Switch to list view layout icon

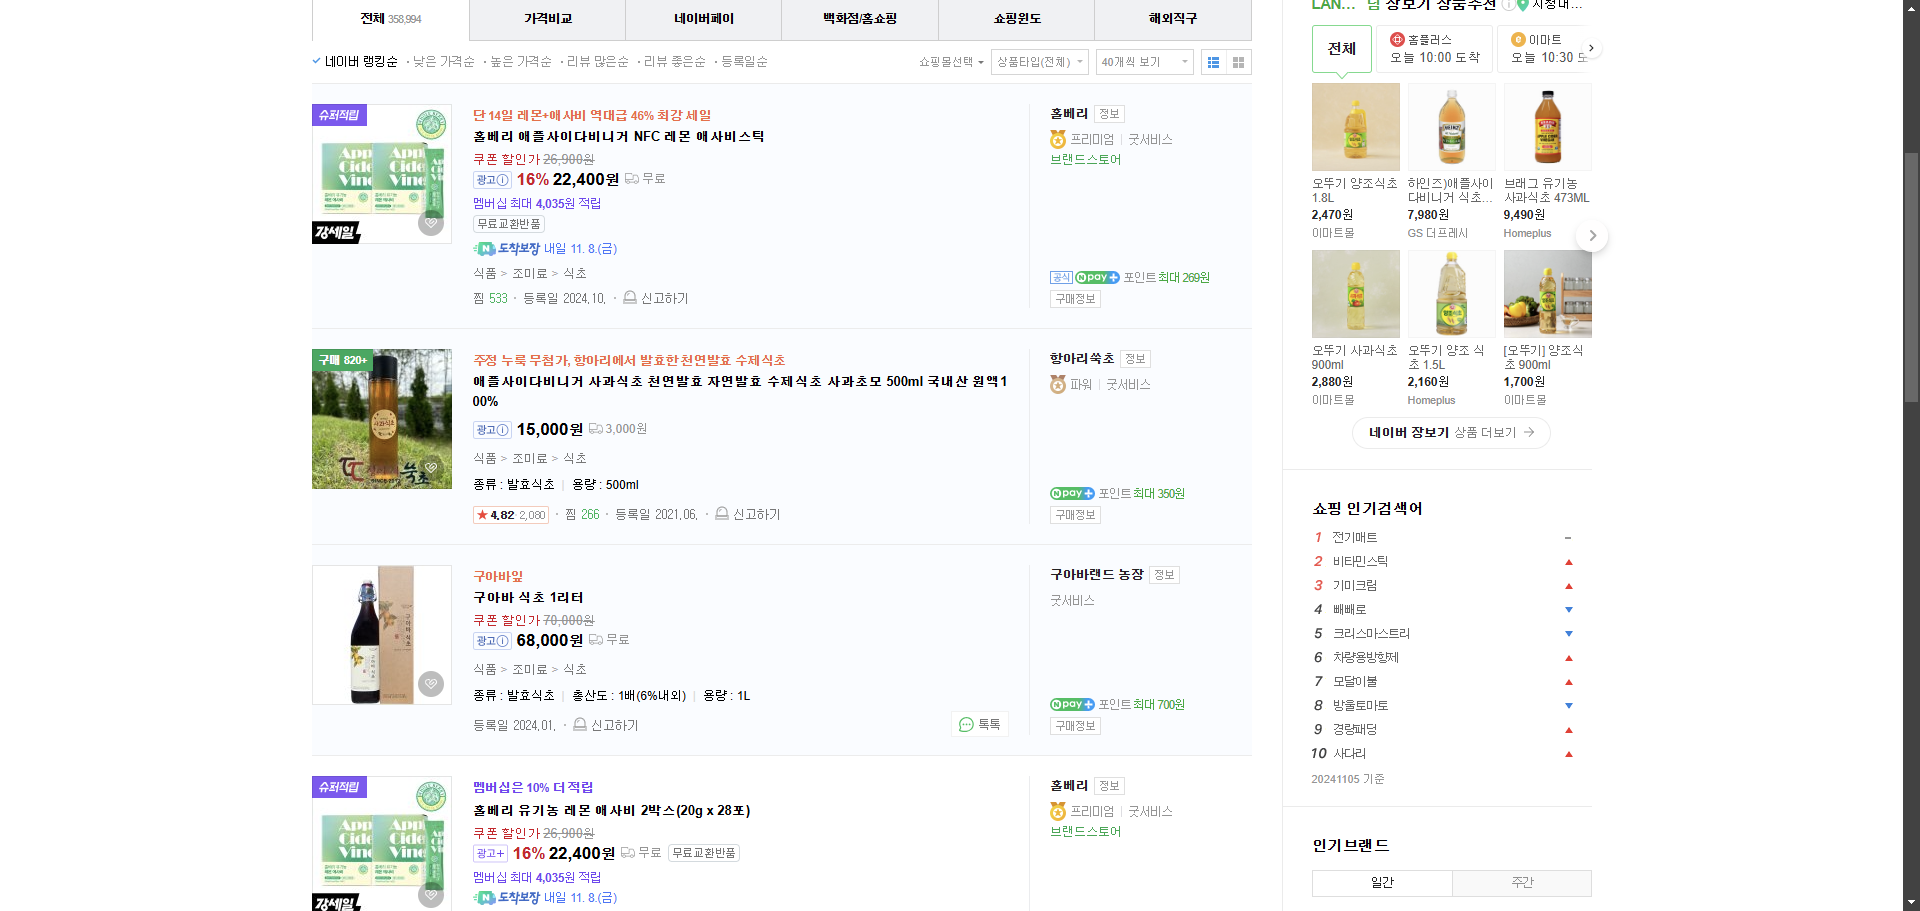pyautogui.click(x=1213, y=62)
